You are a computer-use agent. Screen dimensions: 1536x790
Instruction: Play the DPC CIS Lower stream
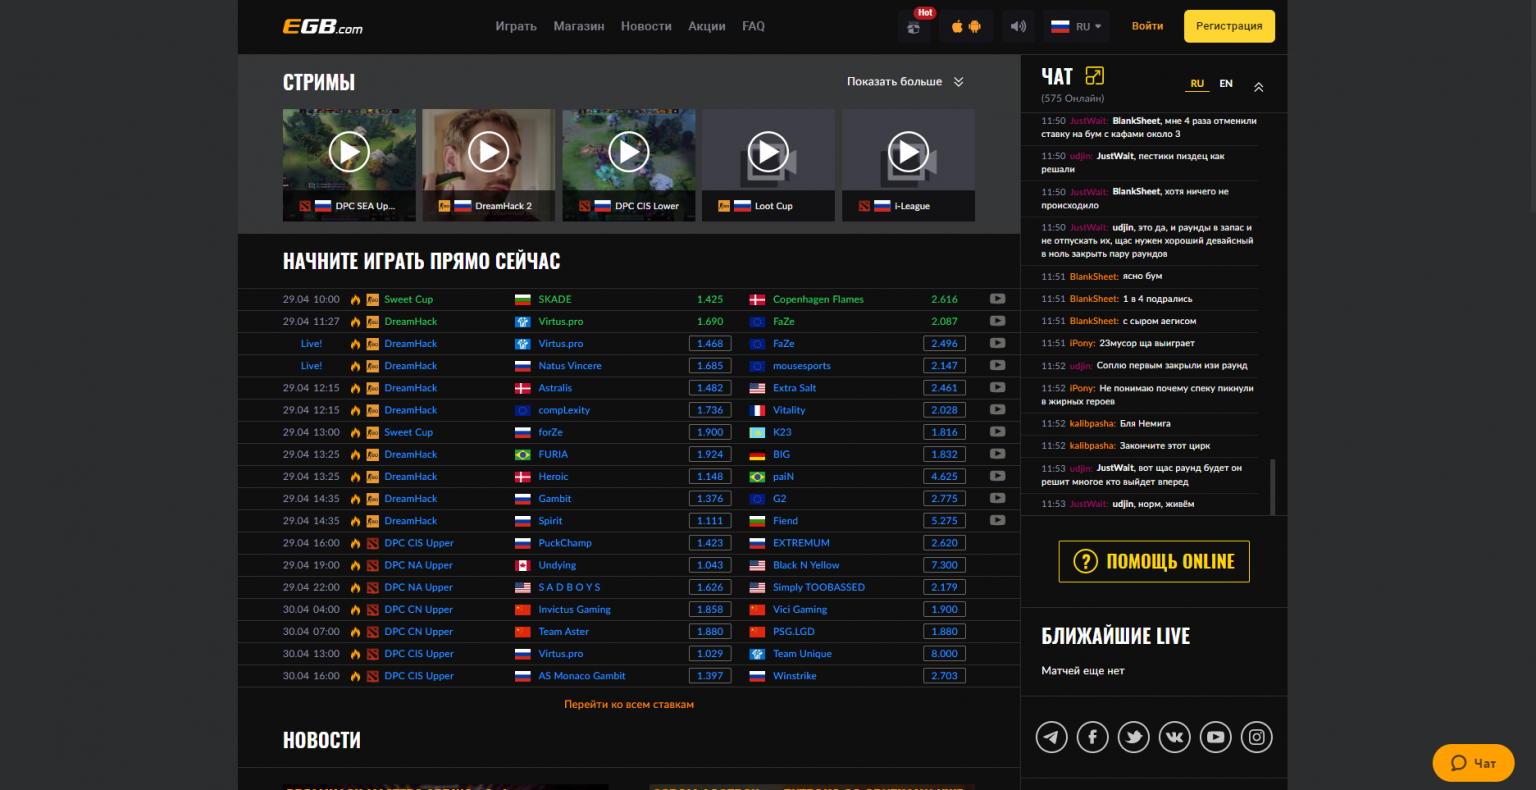(629, 152)
